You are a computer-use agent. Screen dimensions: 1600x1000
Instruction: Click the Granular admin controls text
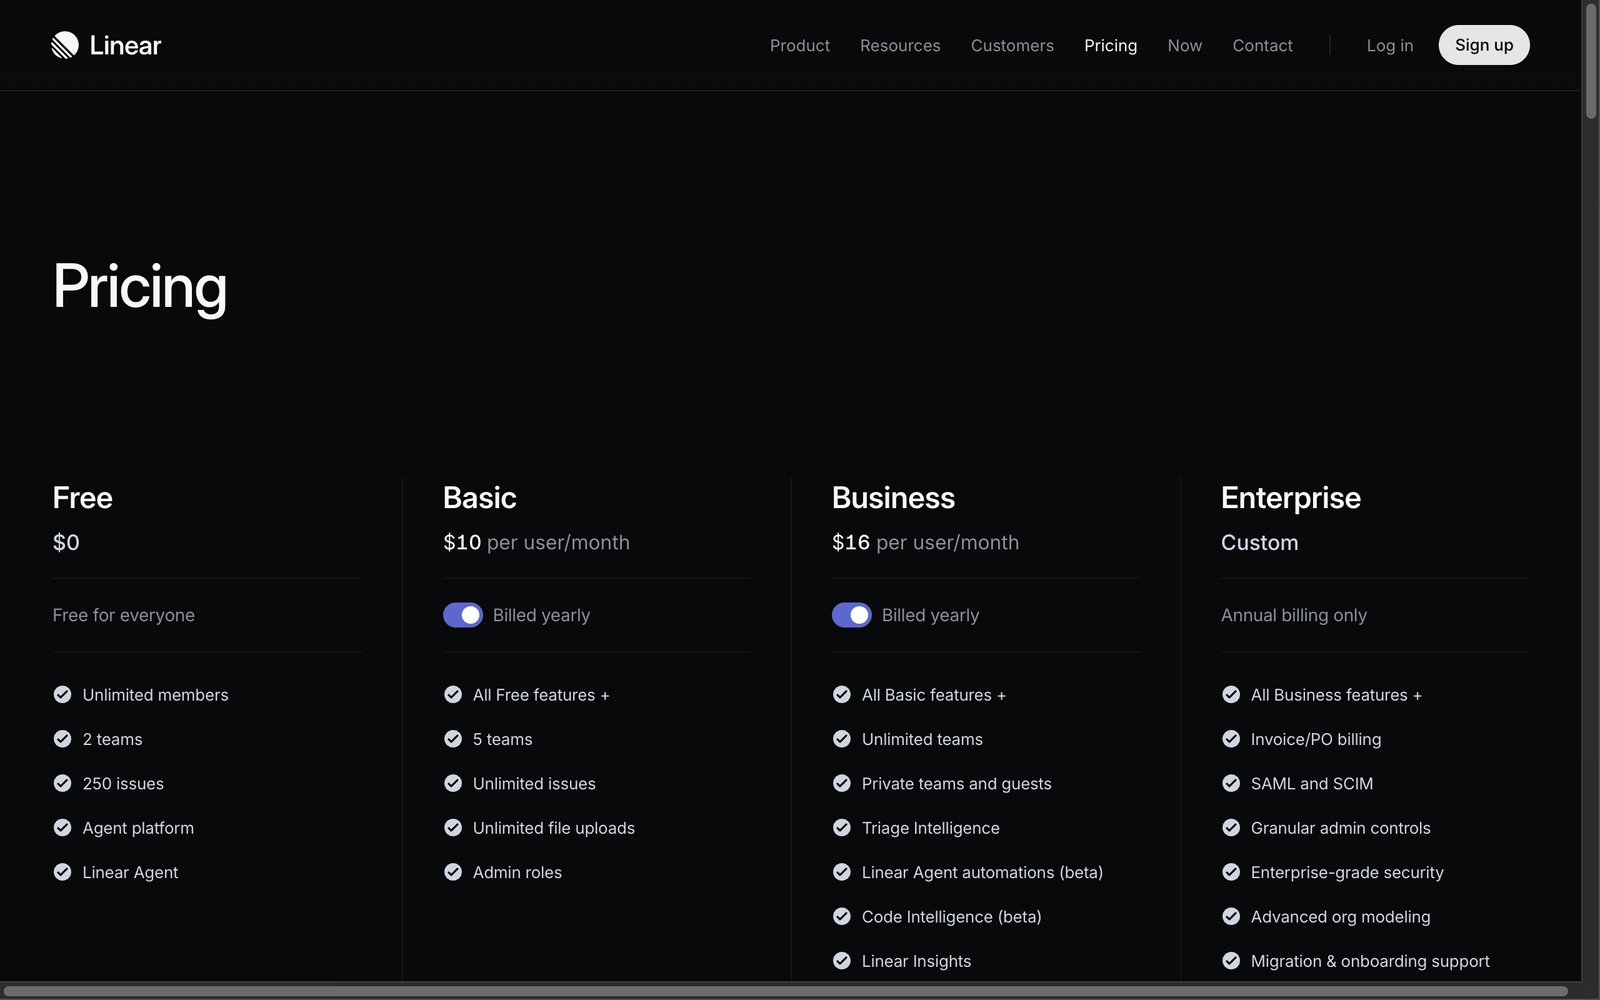[x=1341, y=828]
